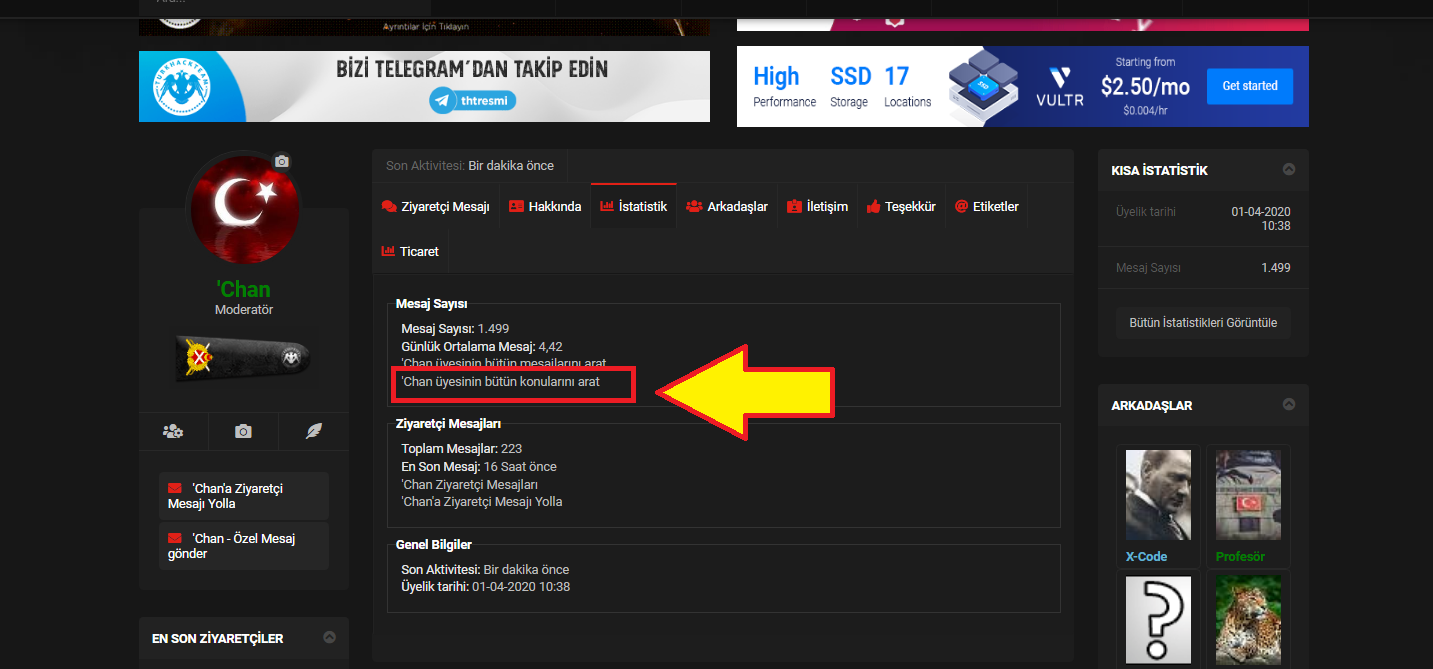Open the İletişim tab
Image resolution: width=1433 pixels, height=669 pixels.
817,206
